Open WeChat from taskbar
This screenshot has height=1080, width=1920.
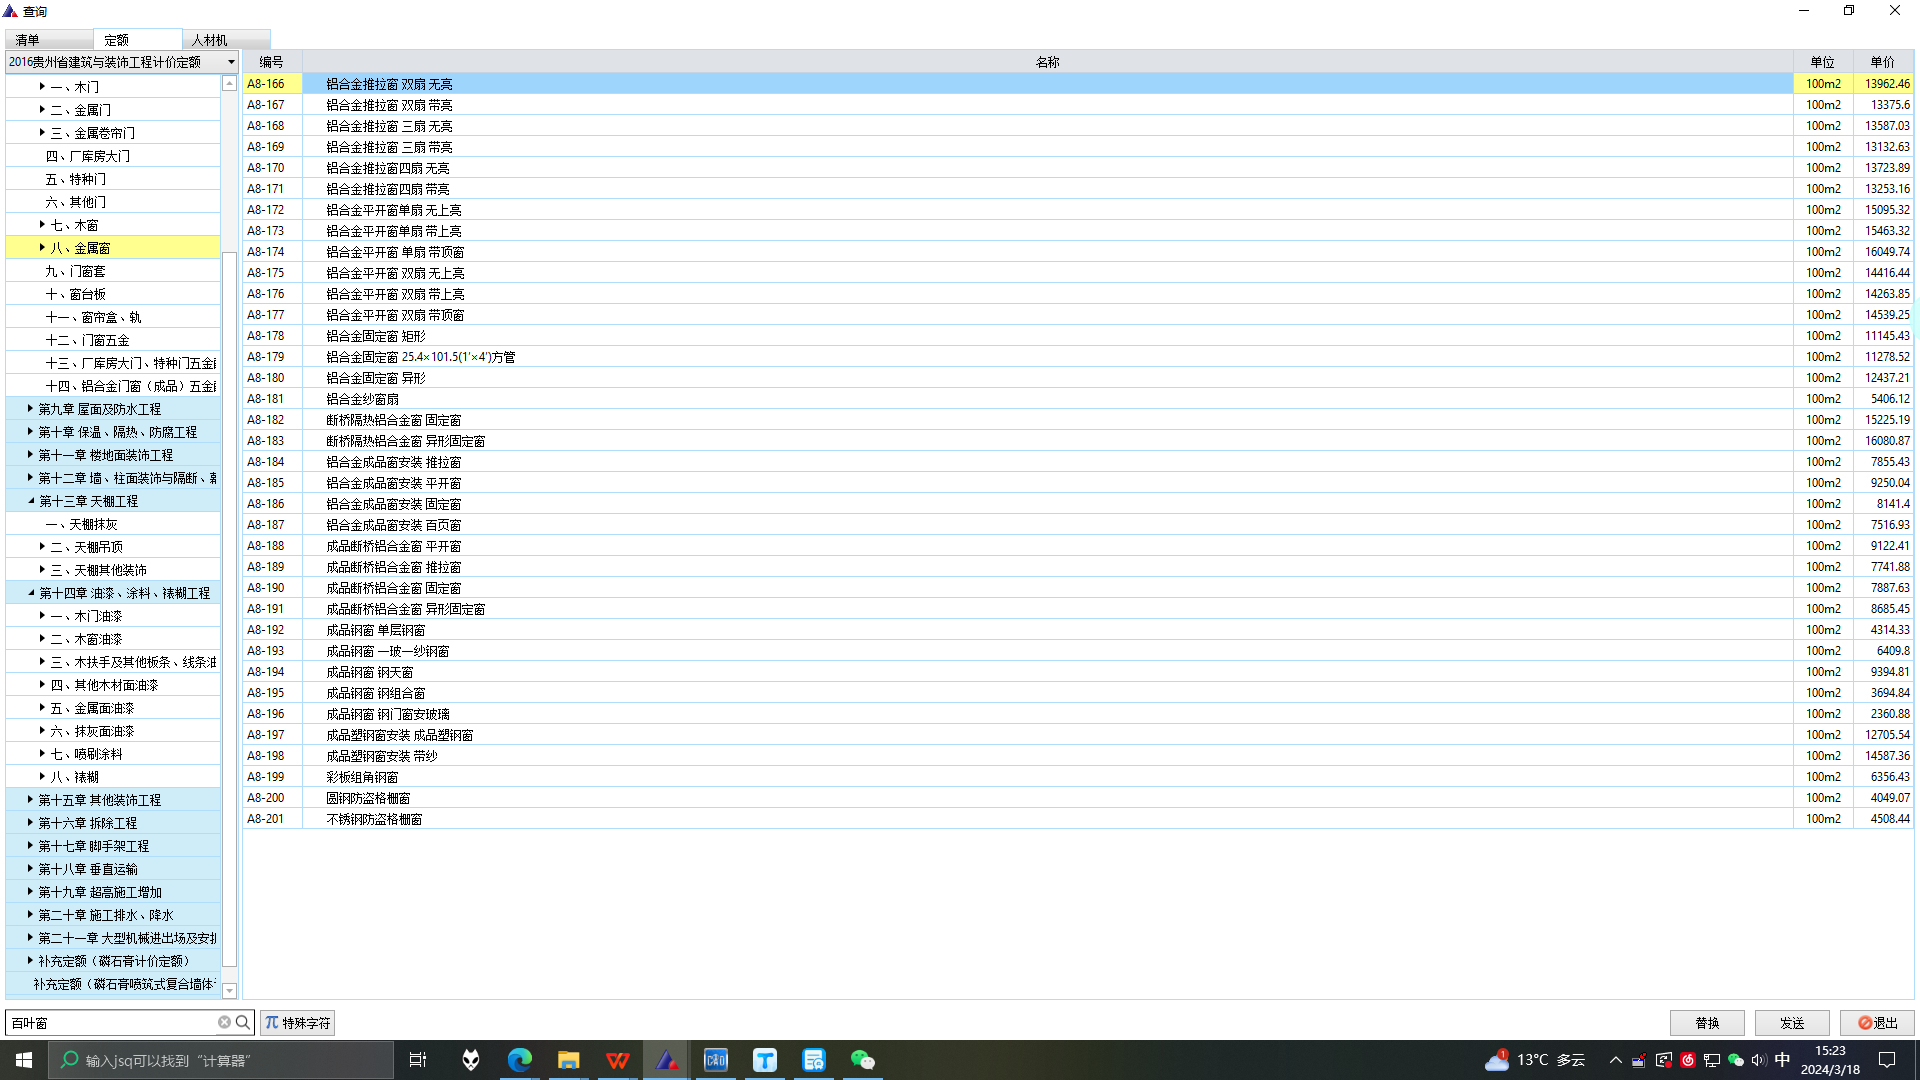click(x=862, y=1060)
